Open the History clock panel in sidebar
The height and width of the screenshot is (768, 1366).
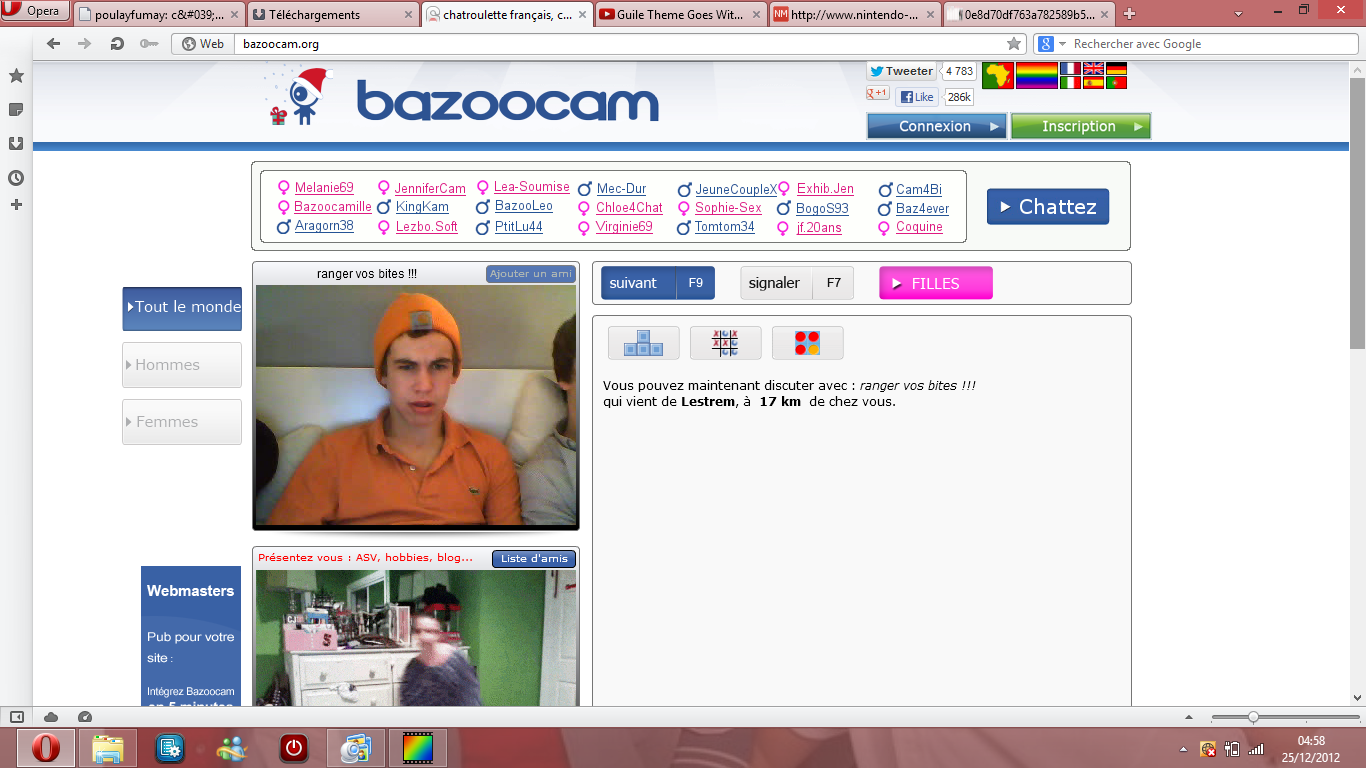click(x=16, y=178)
